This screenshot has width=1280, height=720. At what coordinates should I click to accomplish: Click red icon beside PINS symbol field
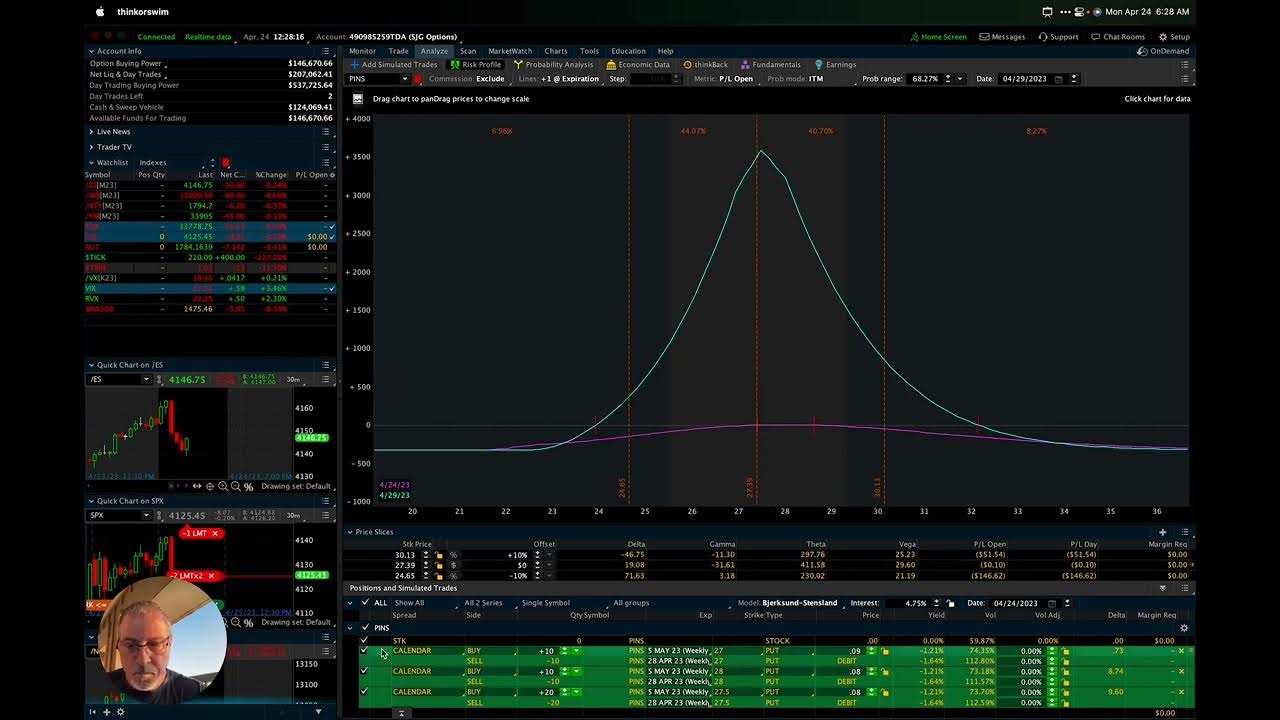tap(418, 79)
